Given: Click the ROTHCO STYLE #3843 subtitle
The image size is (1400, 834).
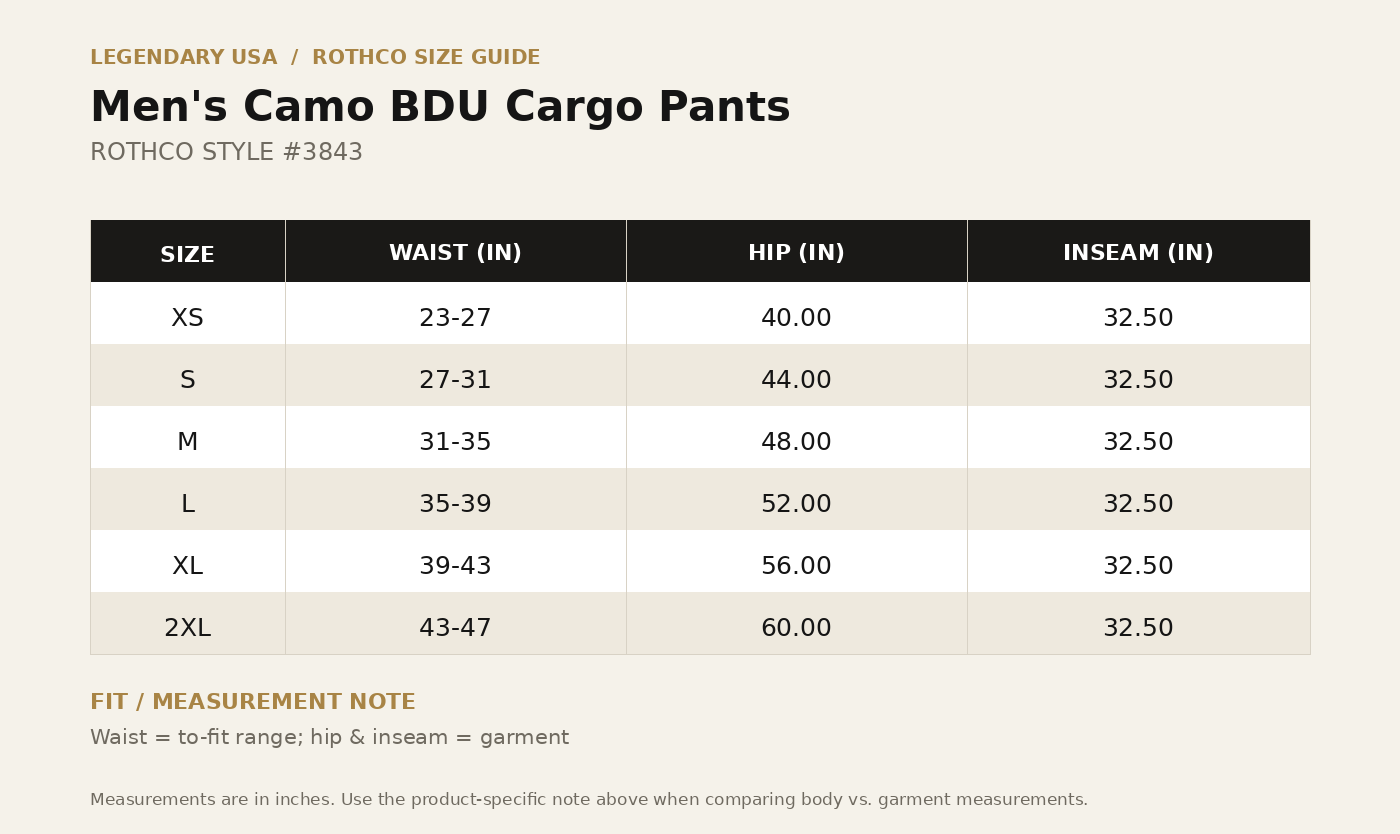Looking at the screenshot, I should [226, 153].
